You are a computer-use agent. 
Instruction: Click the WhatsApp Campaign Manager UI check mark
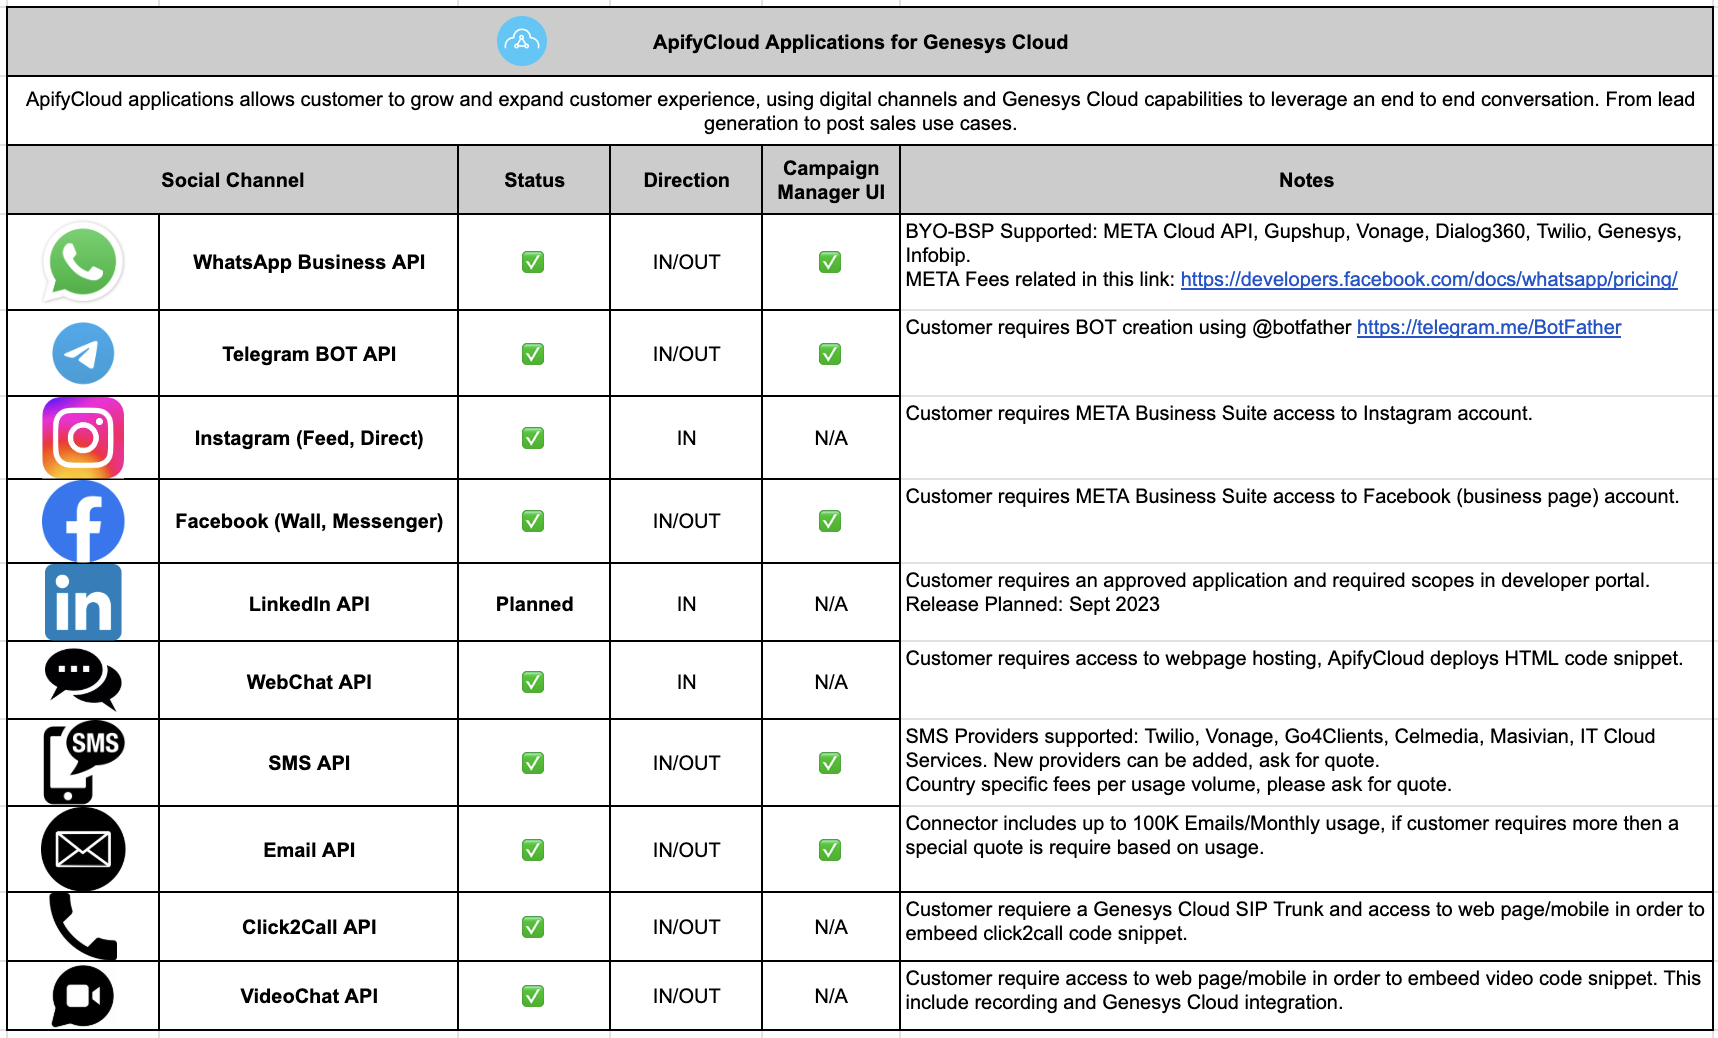[x=830, y=262]
